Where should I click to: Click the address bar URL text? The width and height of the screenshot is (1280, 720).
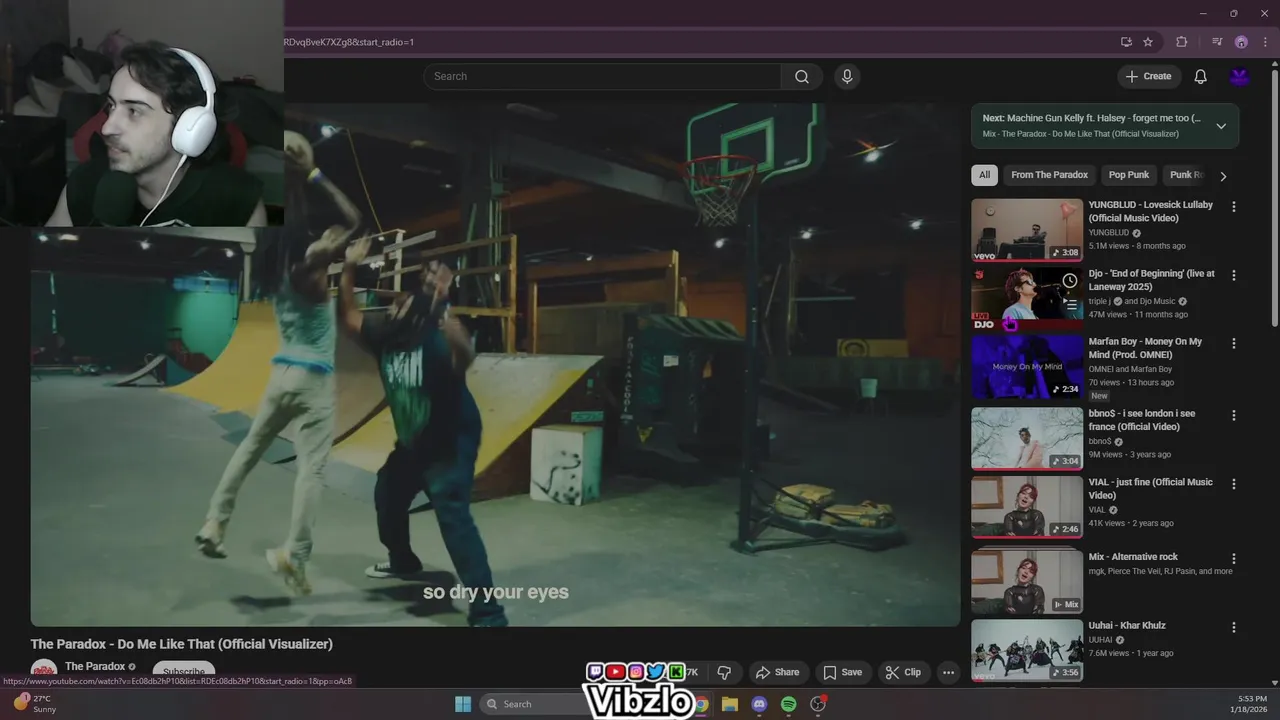tap(349, 42)
